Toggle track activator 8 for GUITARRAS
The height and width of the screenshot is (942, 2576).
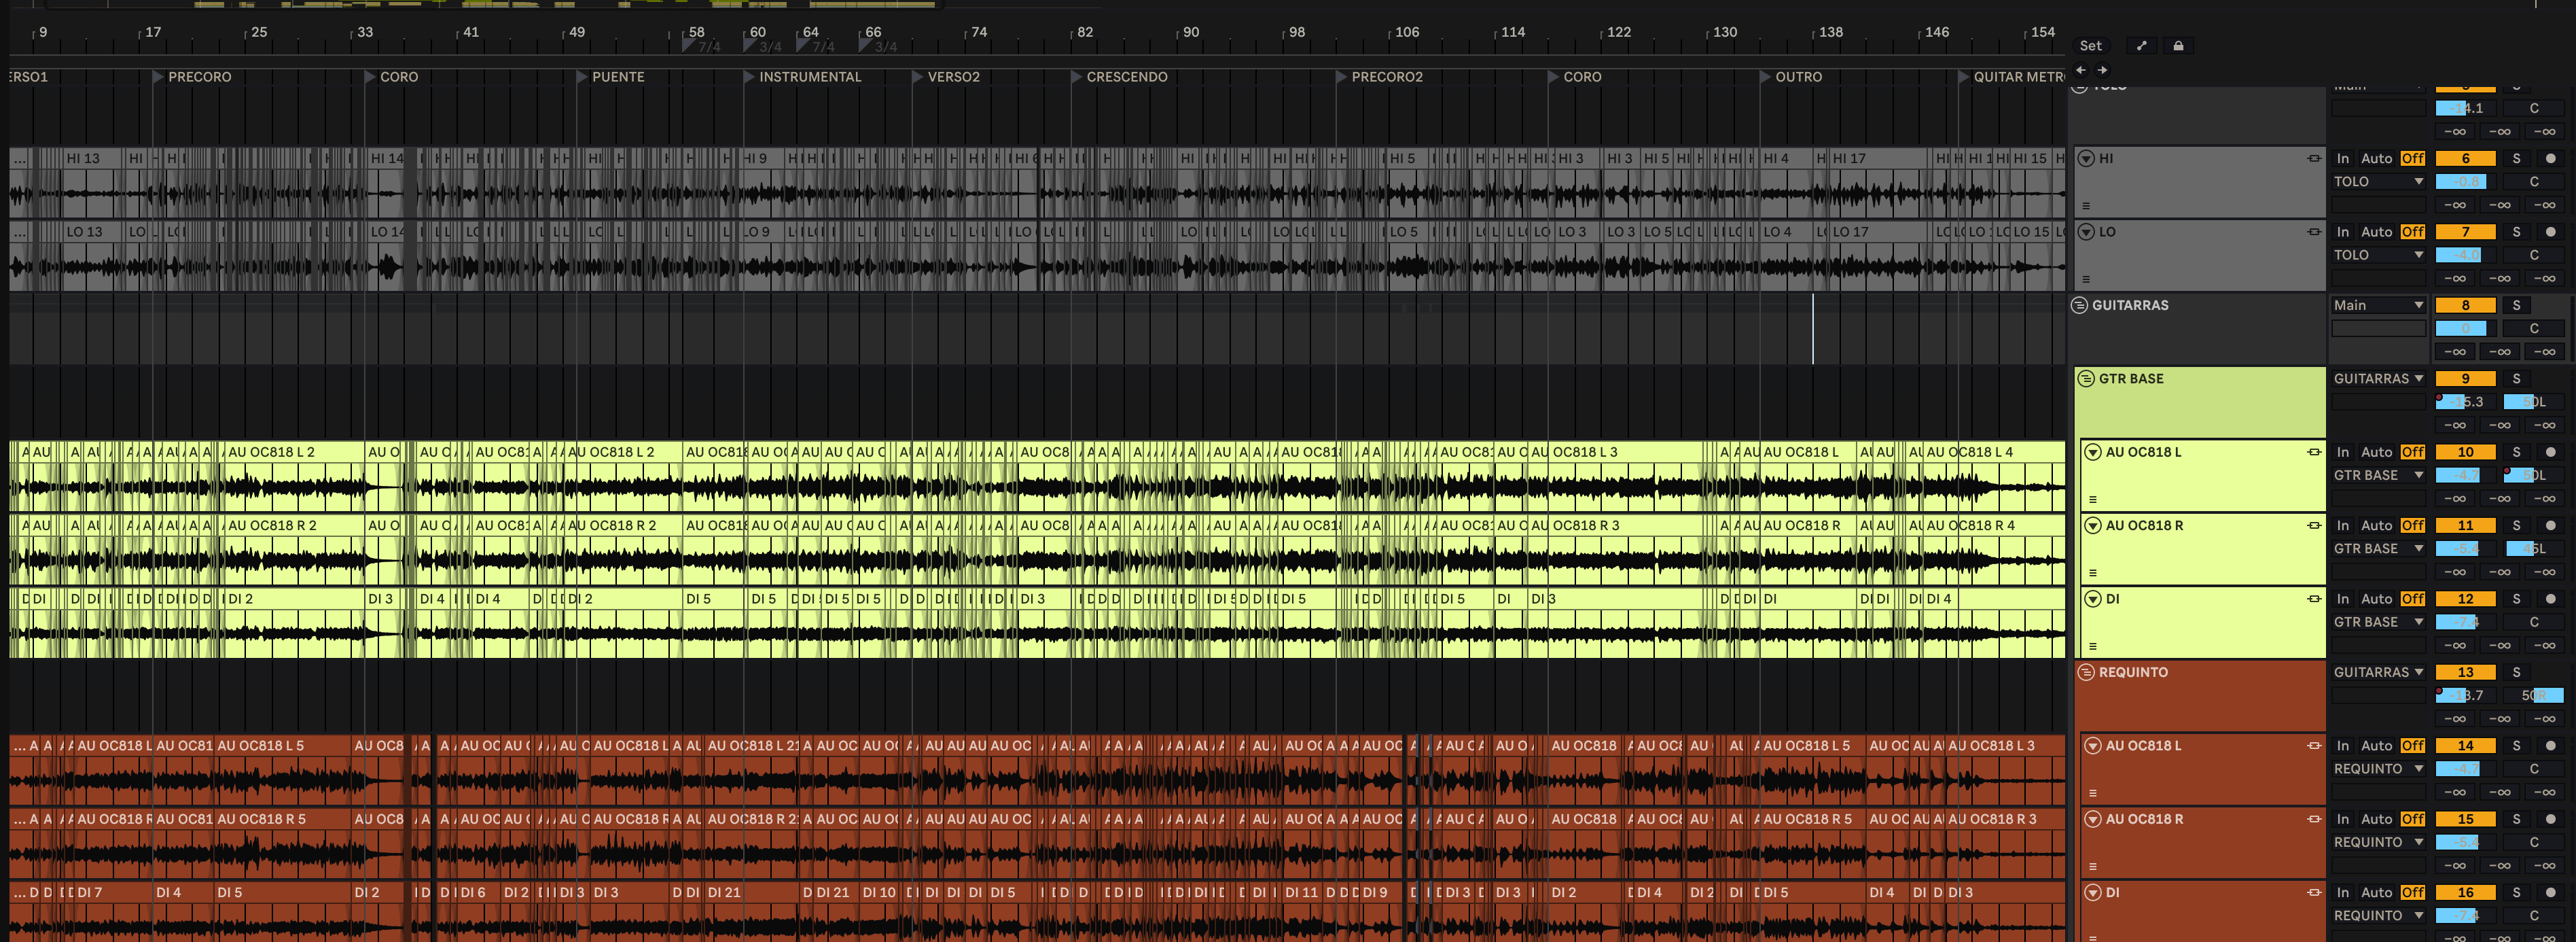tap(2465, 305)
